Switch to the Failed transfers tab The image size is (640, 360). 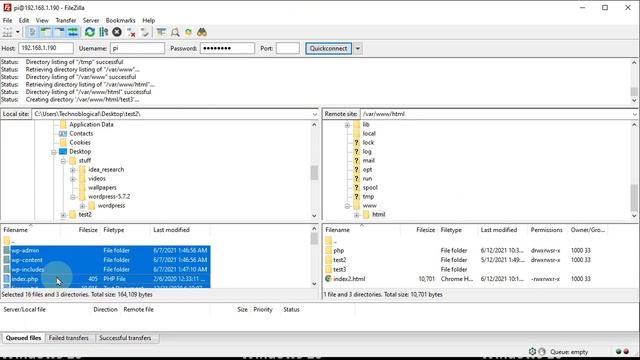69,338
